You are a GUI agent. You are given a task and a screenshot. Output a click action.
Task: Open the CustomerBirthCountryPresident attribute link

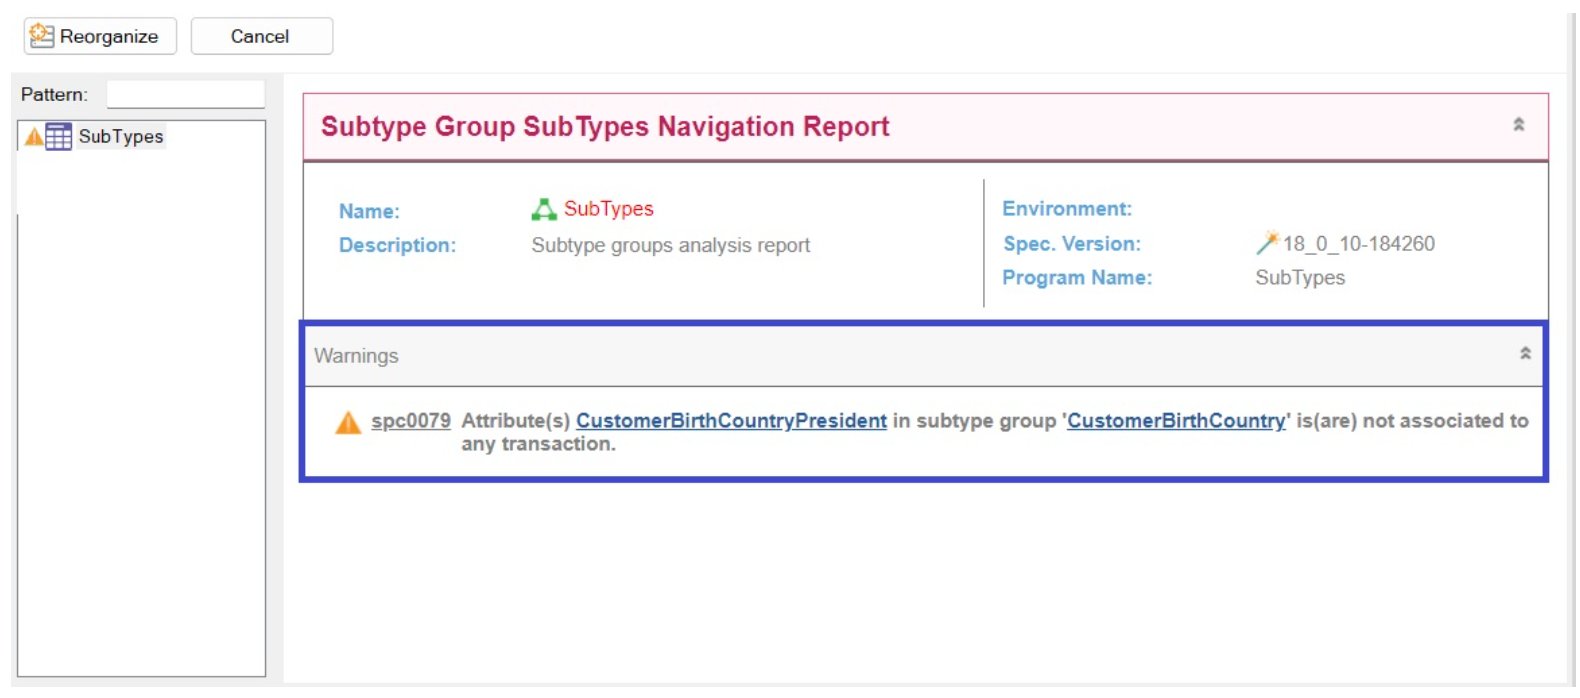pyautogui.click(x=731, y=421)
